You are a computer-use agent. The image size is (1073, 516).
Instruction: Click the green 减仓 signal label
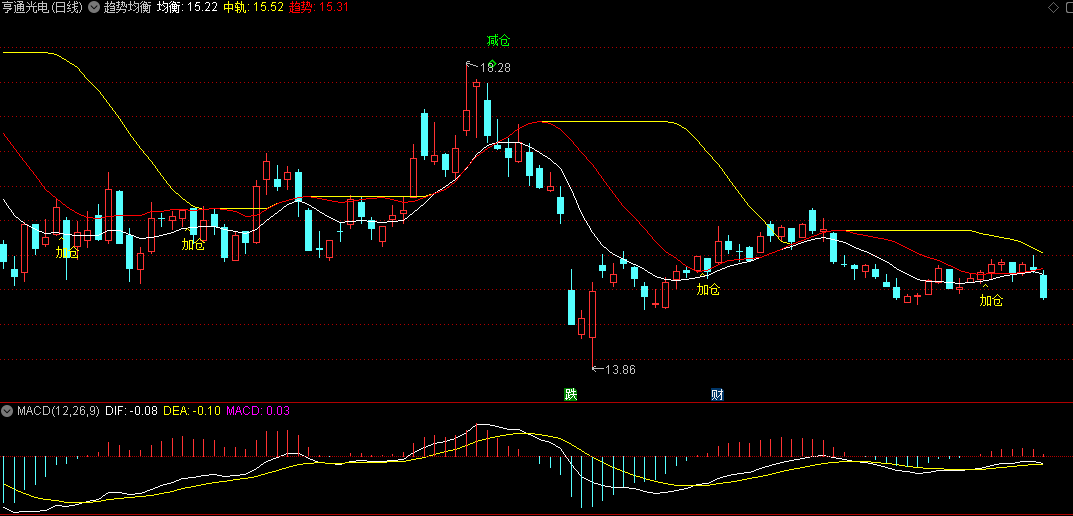coord(498,40)
